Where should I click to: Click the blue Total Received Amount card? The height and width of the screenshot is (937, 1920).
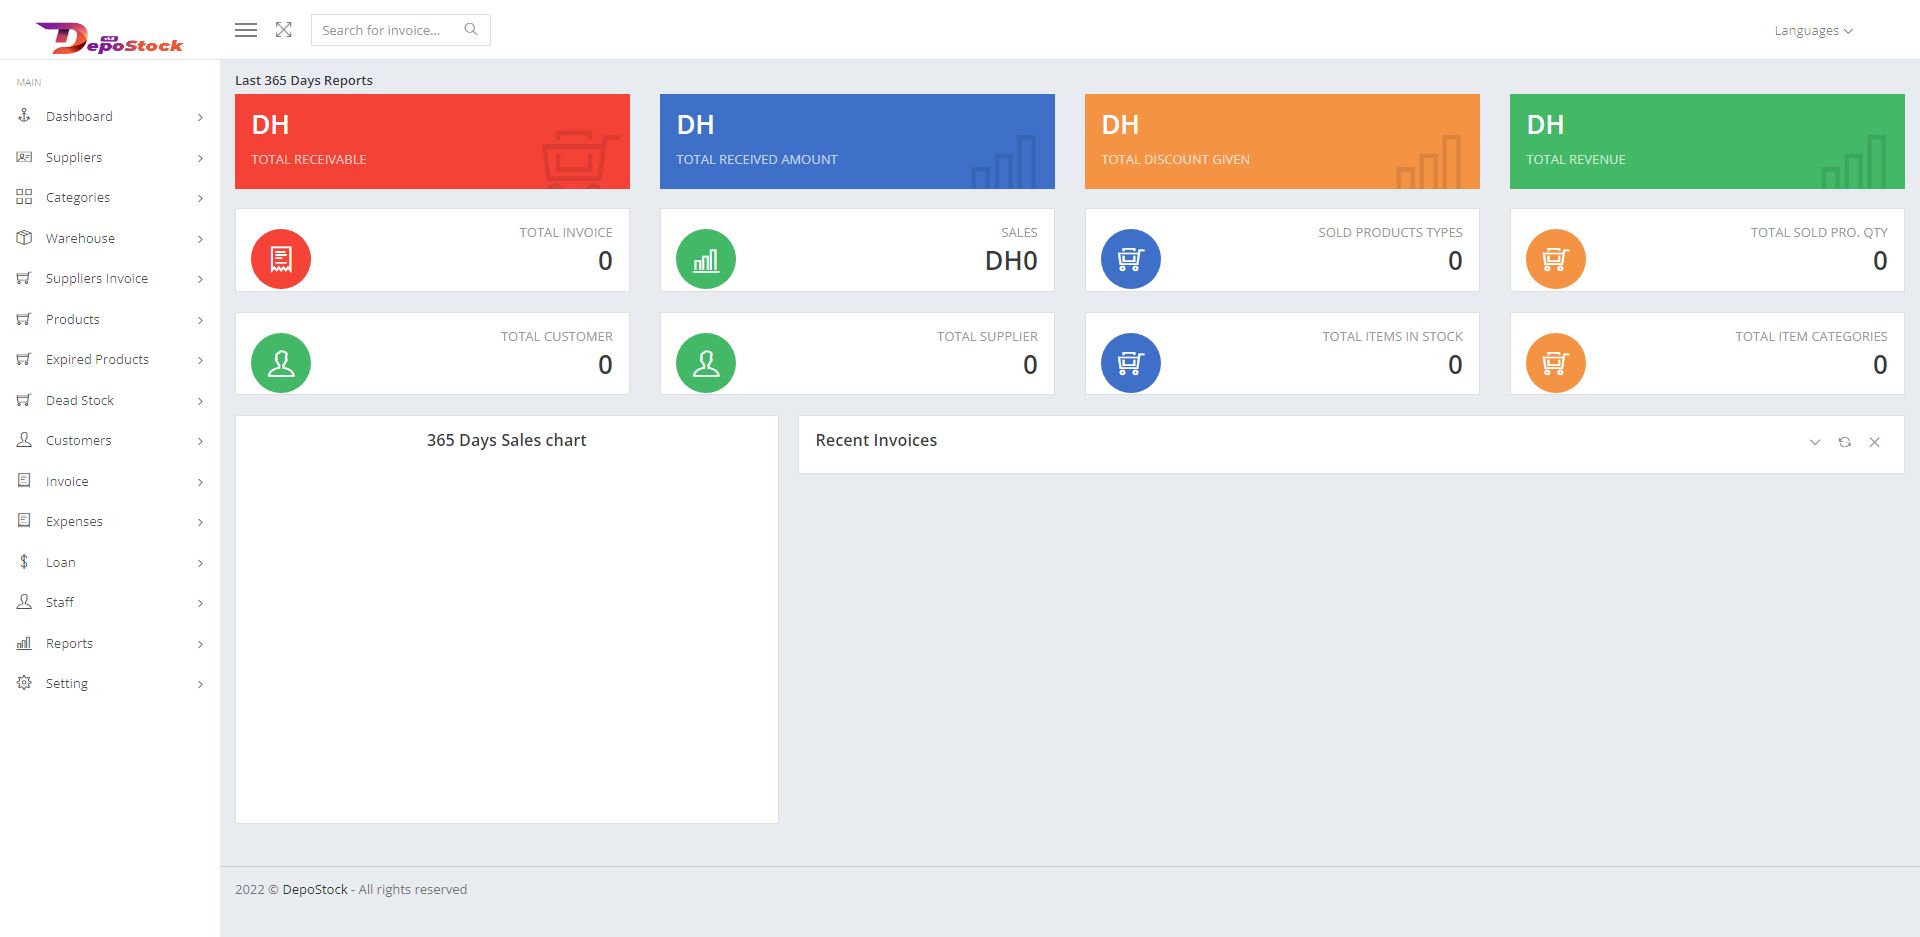click(x=857, y=141)
